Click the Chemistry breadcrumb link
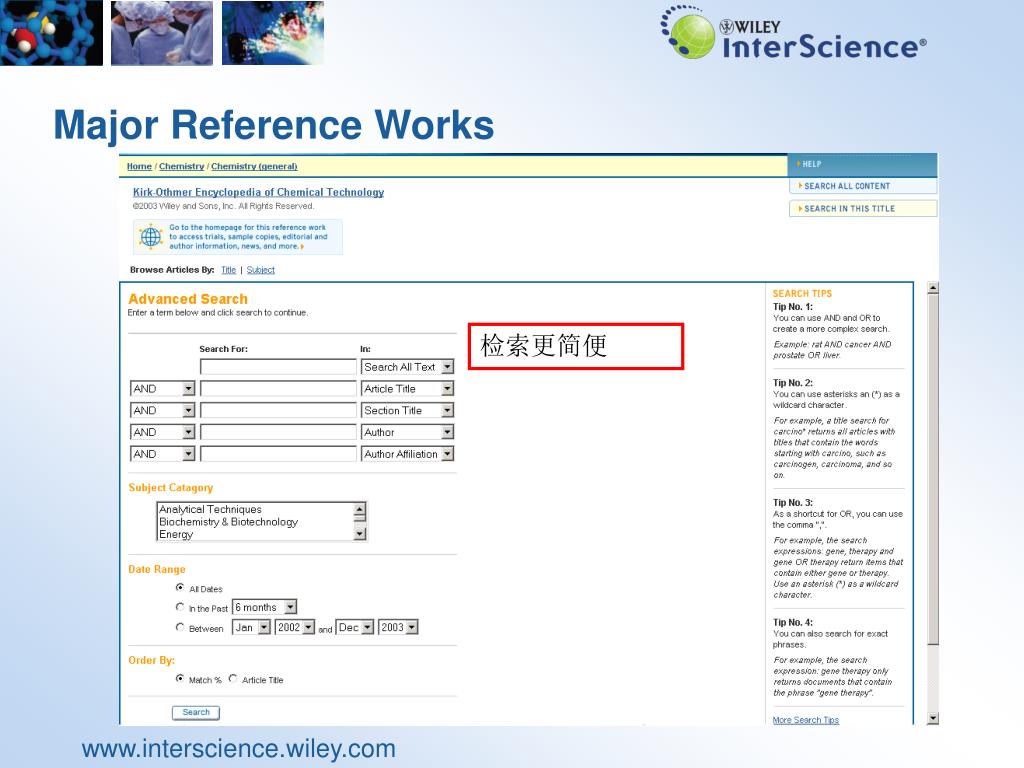Image resolution: width=1024 pixels, height=768 pixels. 182,167
